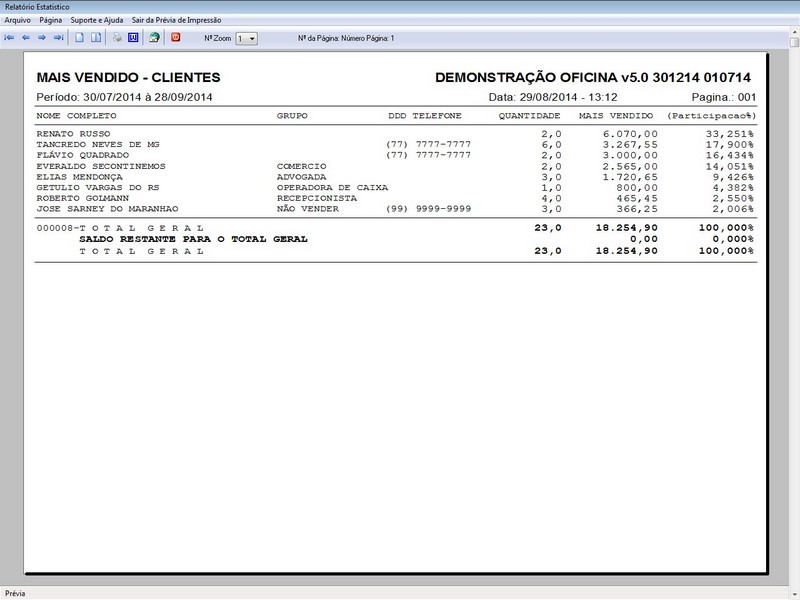Advance to next page arrow
Screen dimensions: 800x600
42,38
